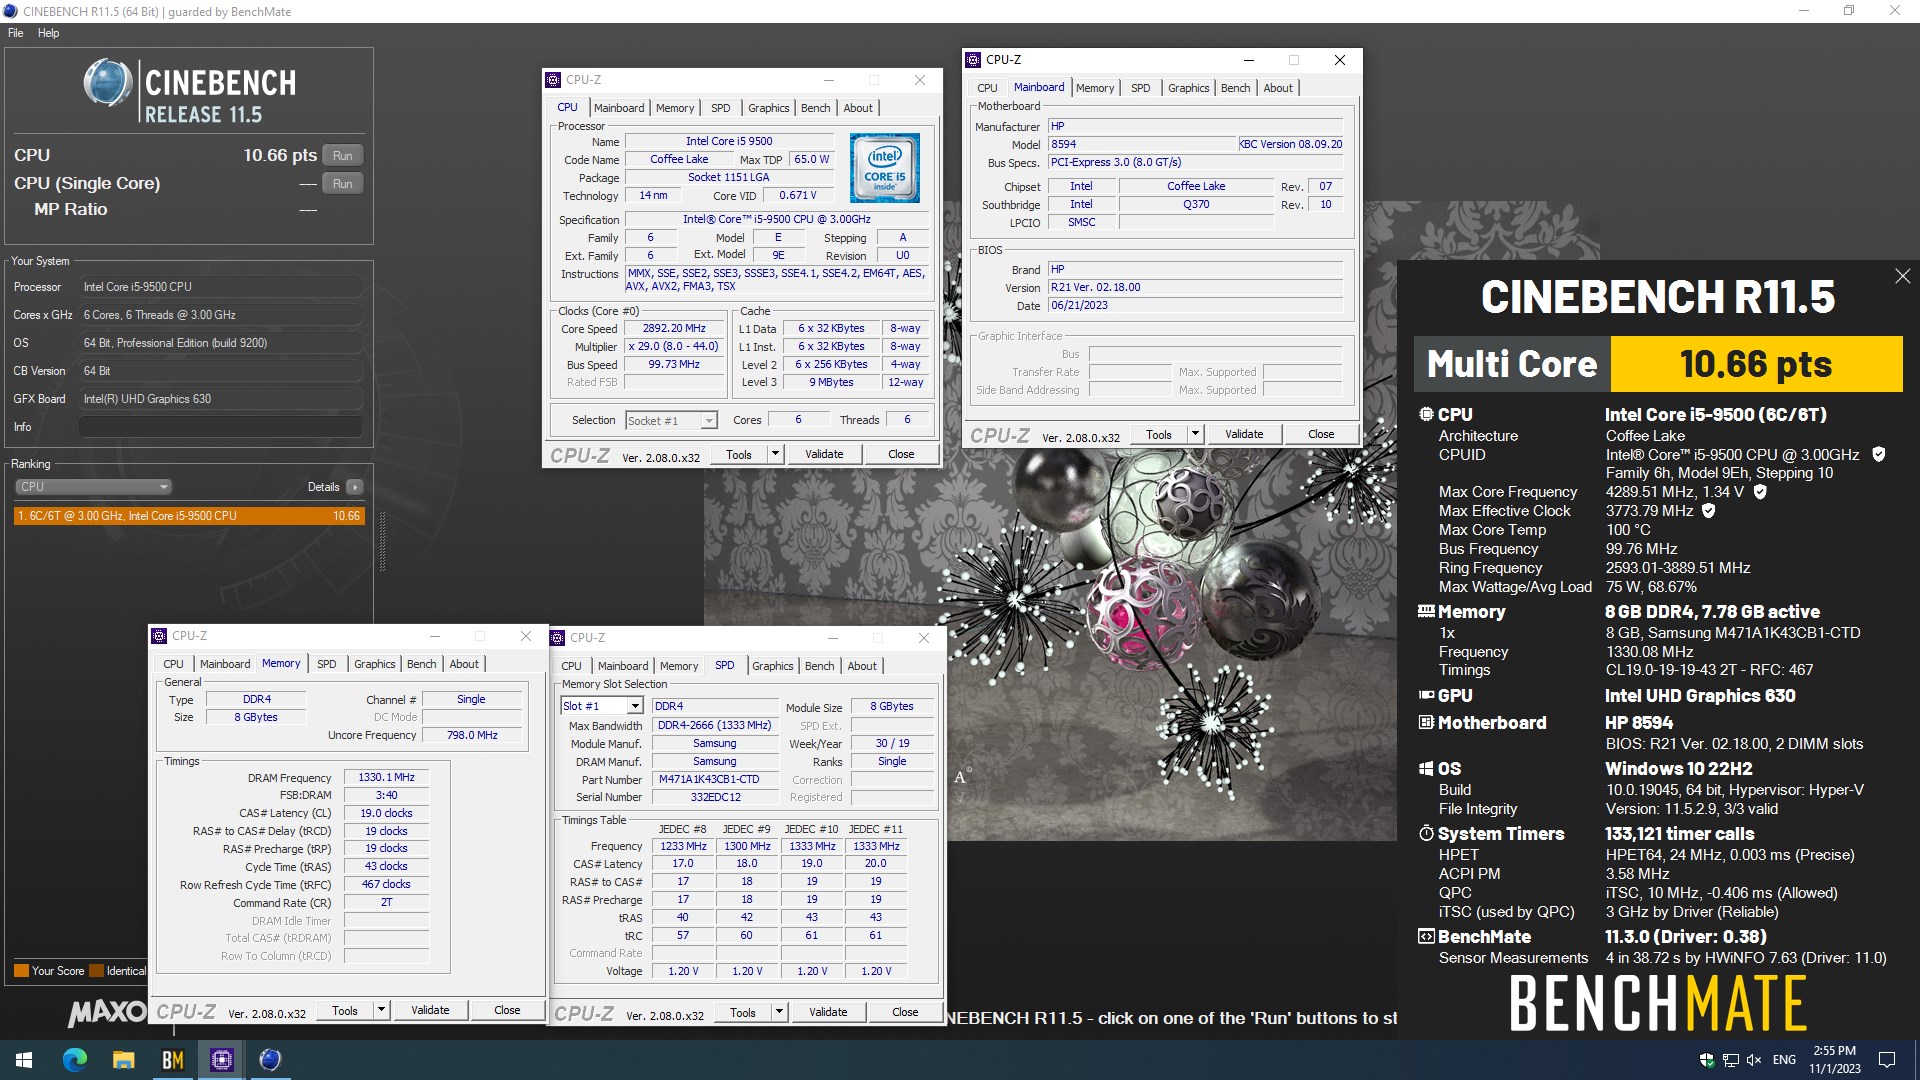Click verified shield next to CPUID

1878,454
